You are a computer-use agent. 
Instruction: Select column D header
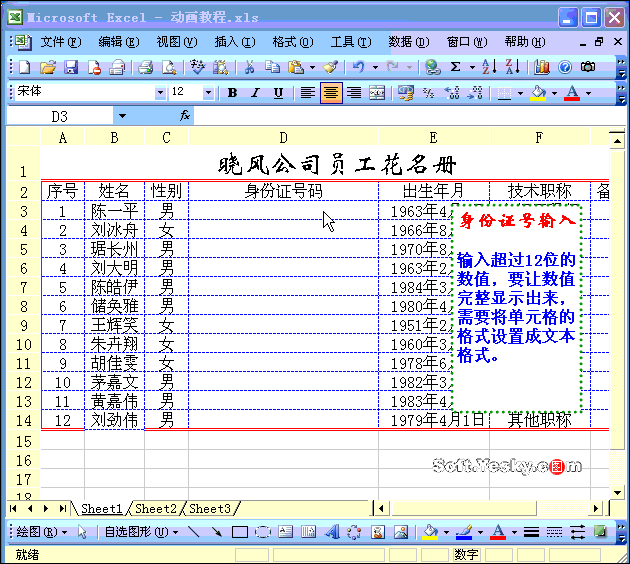coord(283,138)
